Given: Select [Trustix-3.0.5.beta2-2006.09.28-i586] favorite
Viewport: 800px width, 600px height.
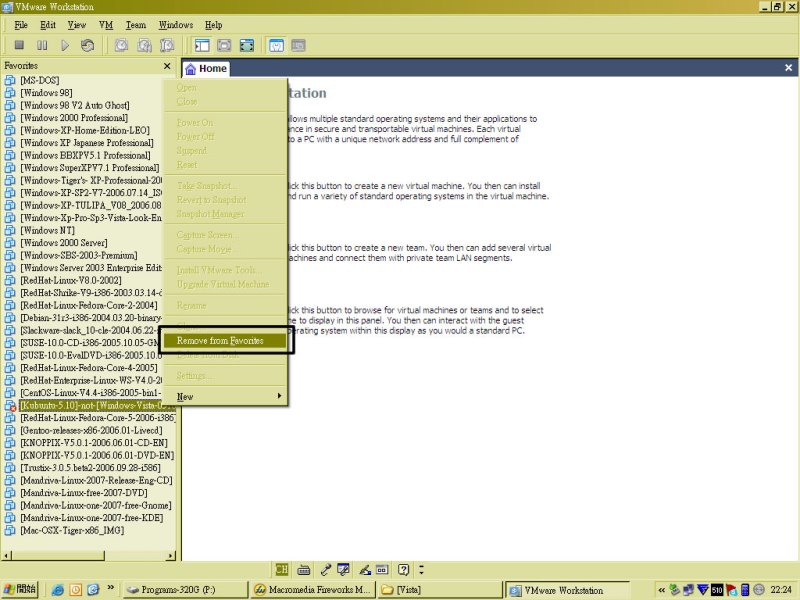Looking at the screenshot, I should pyautogui.click(x=90, y=467).
